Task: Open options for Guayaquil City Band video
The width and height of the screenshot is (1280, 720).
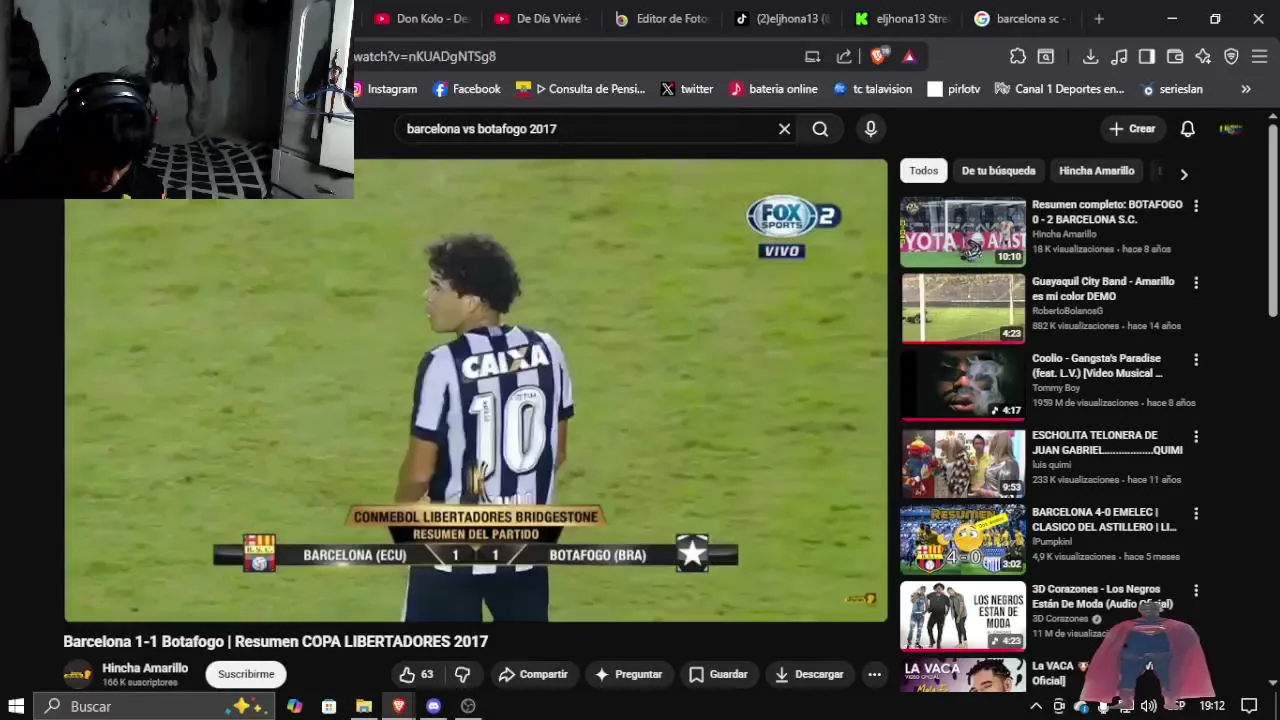Action: click(1196, 283)
